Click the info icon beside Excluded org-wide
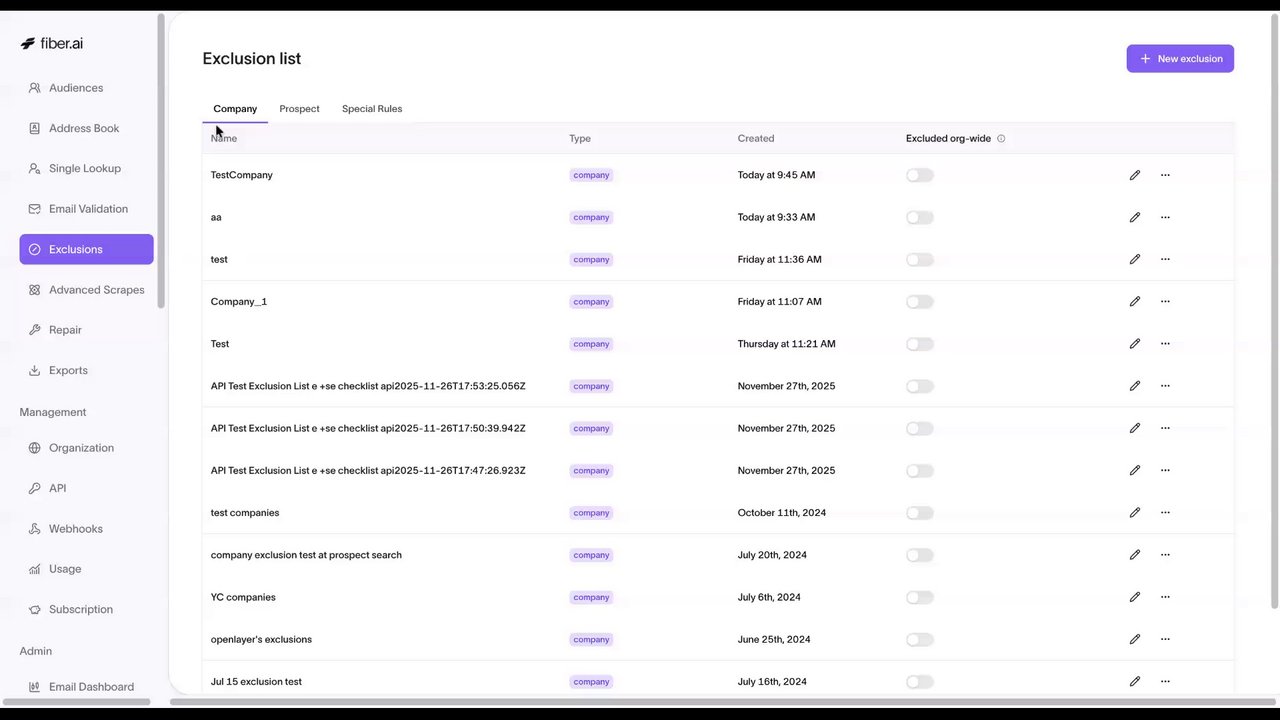 pos(1001,139)
